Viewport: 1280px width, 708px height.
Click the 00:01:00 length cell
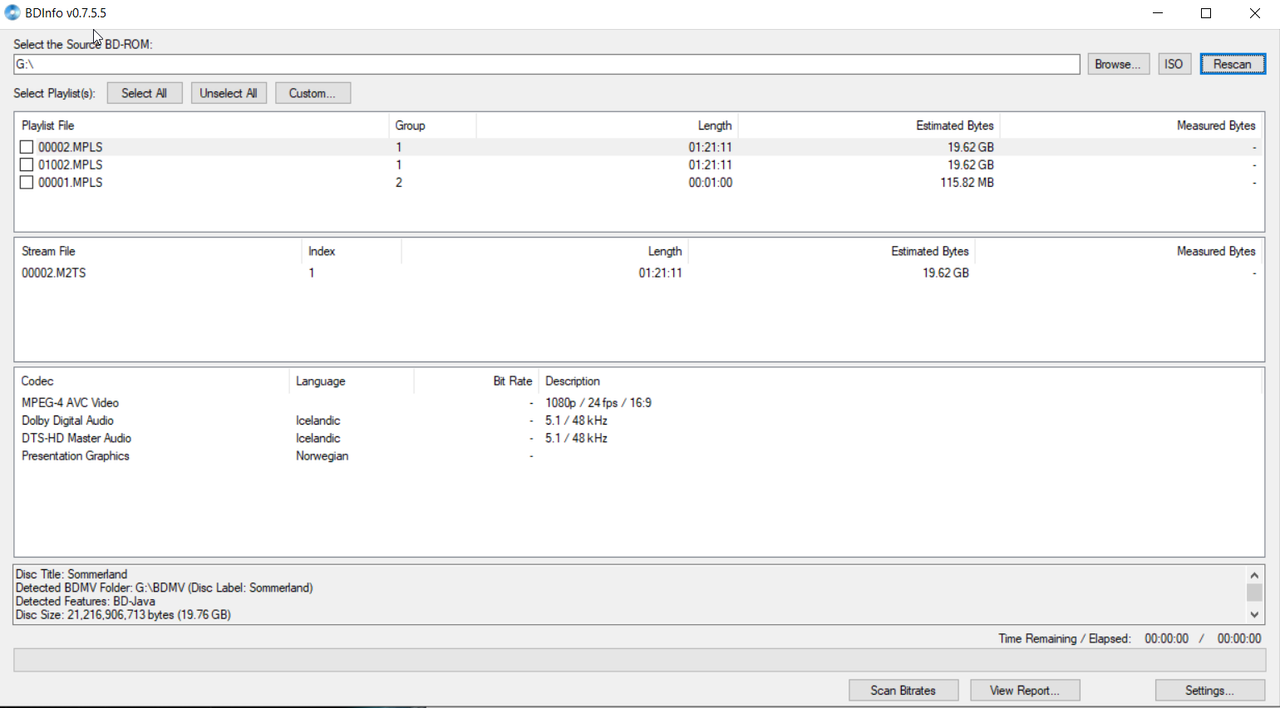coord(710,183)
